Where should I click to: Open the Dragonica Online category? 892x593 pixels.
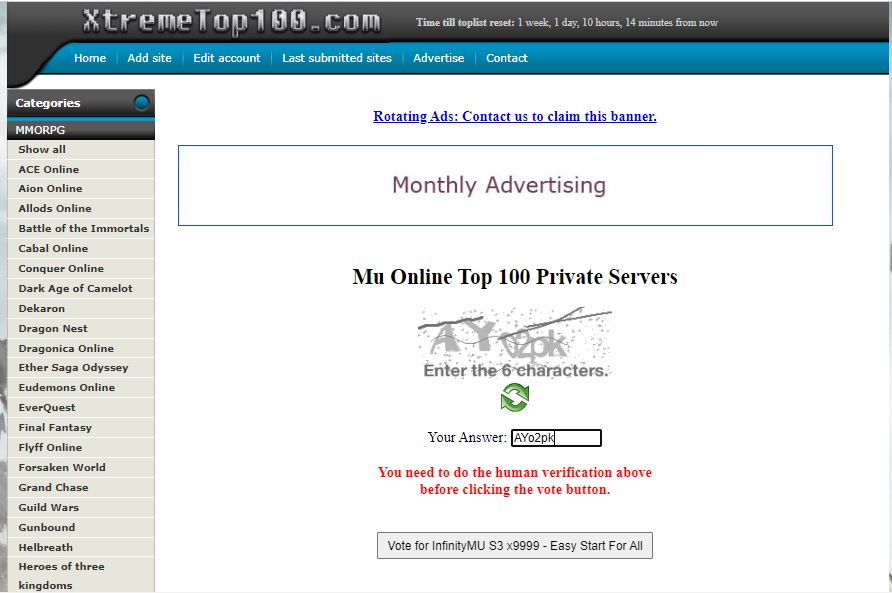[x=81, y=348]
